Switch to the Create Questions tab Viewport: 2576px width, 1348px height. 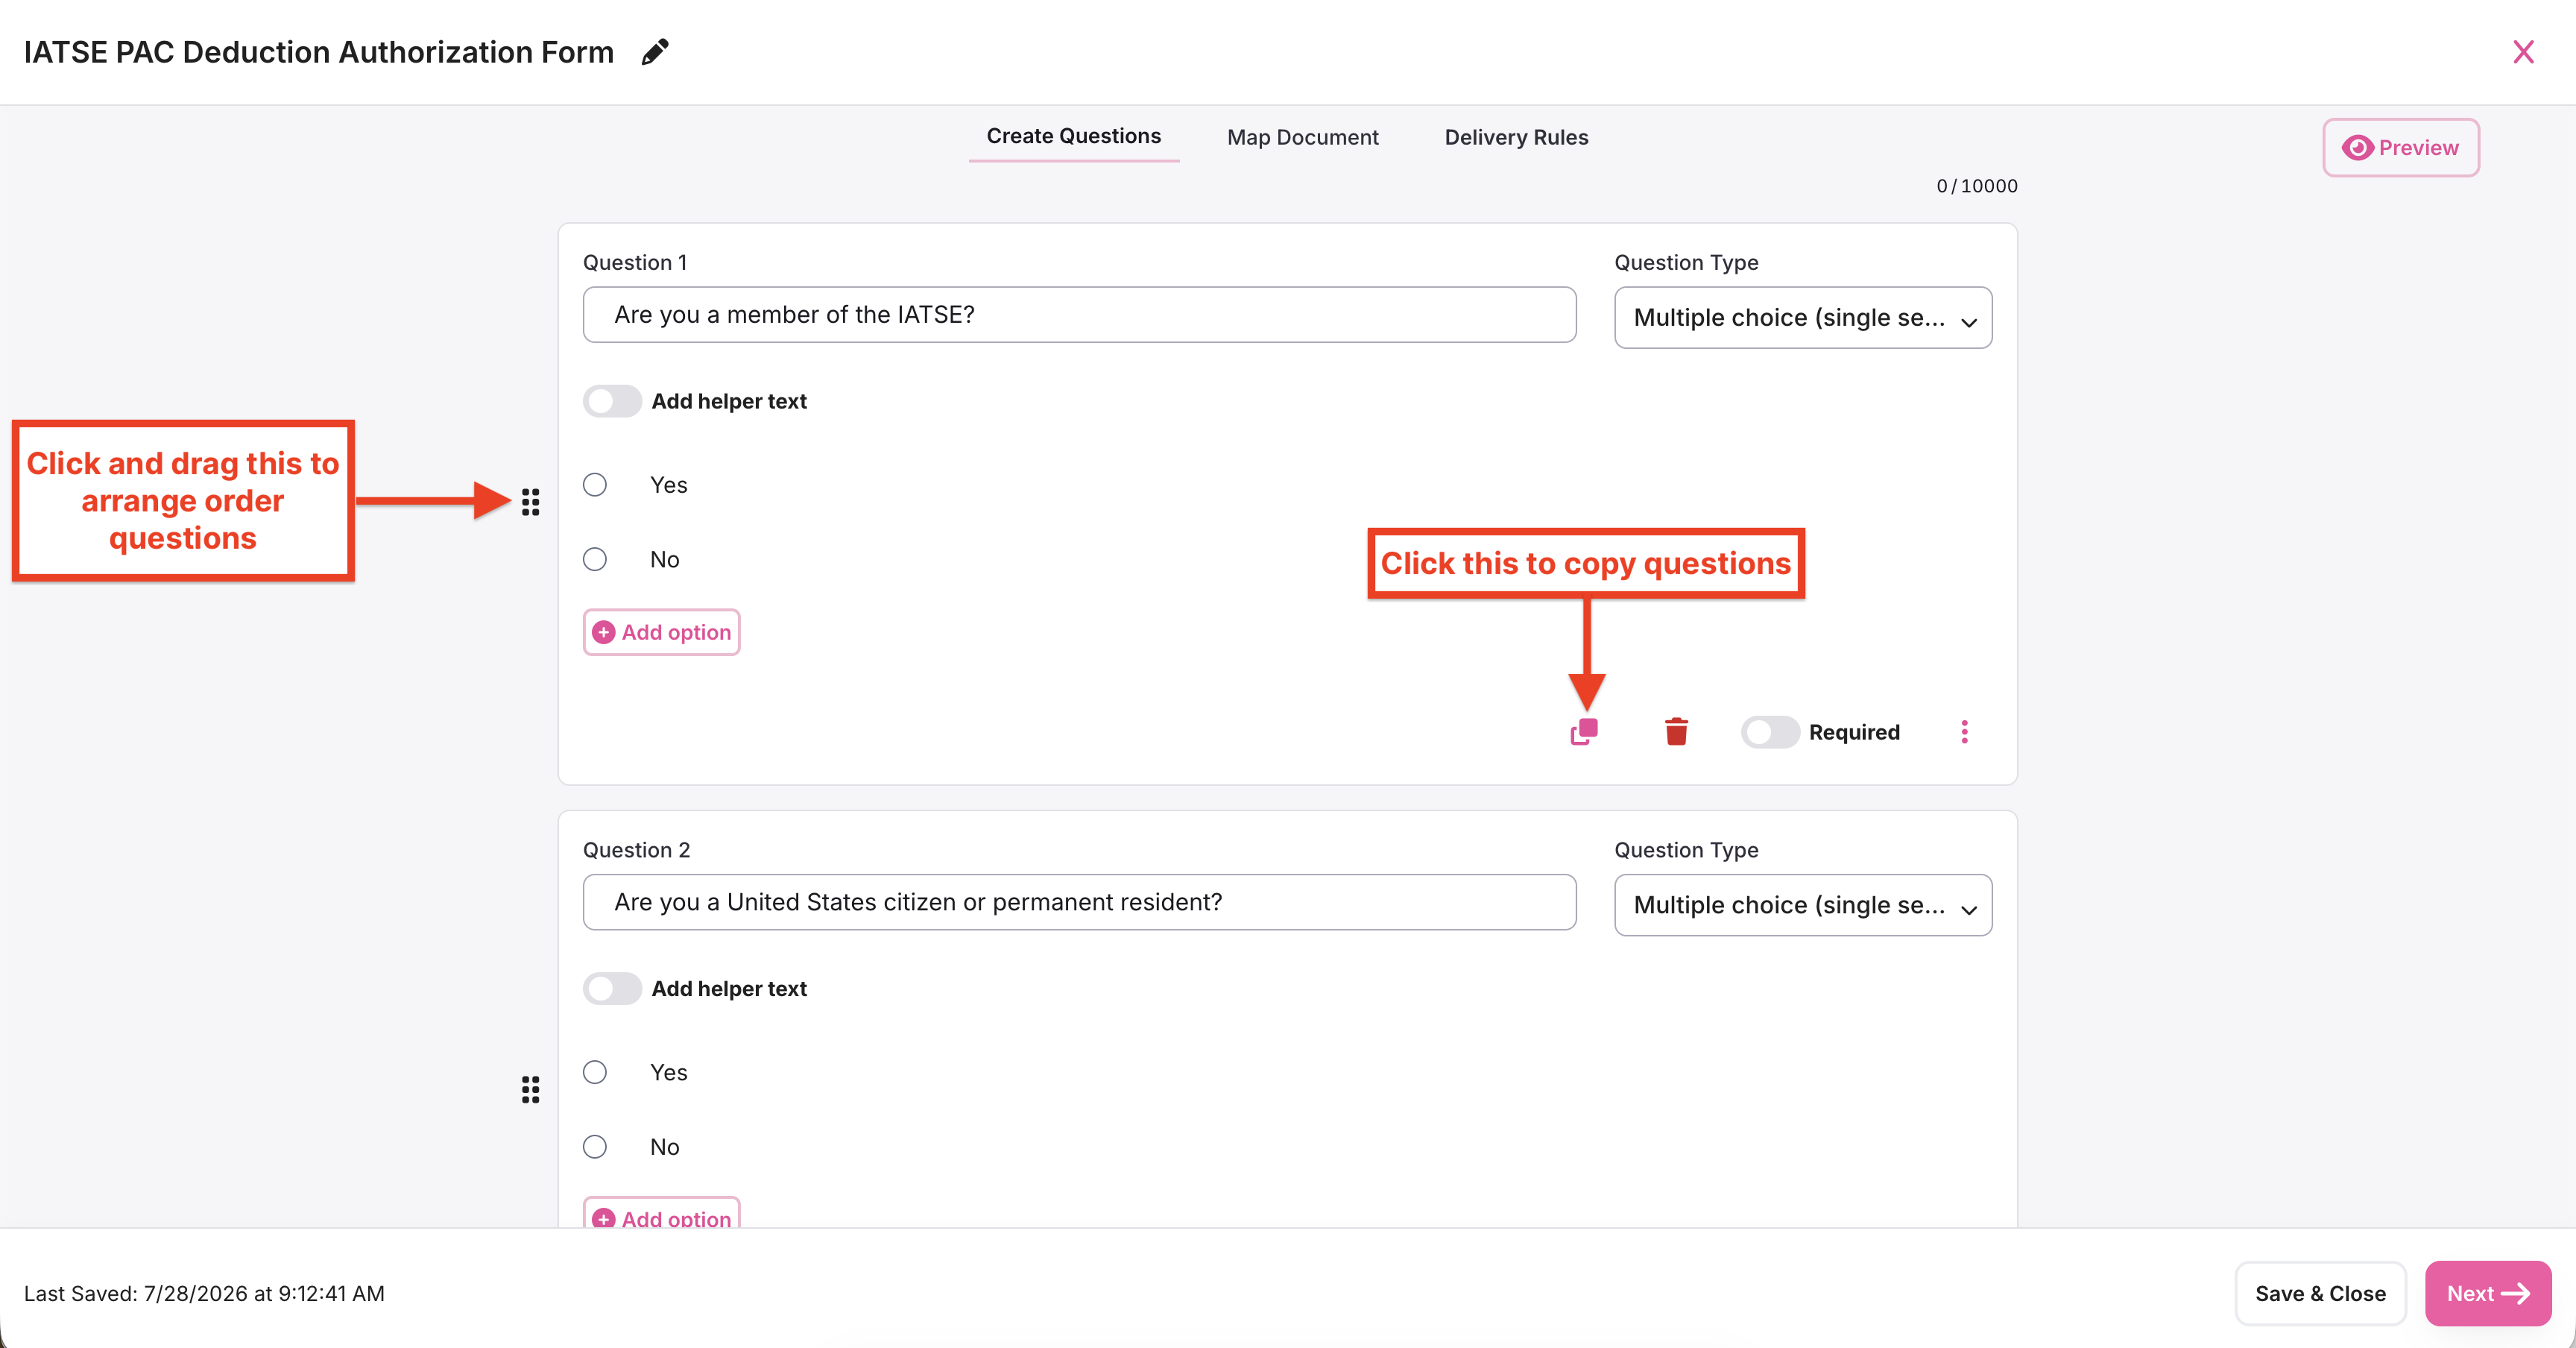pos(1073,136)
